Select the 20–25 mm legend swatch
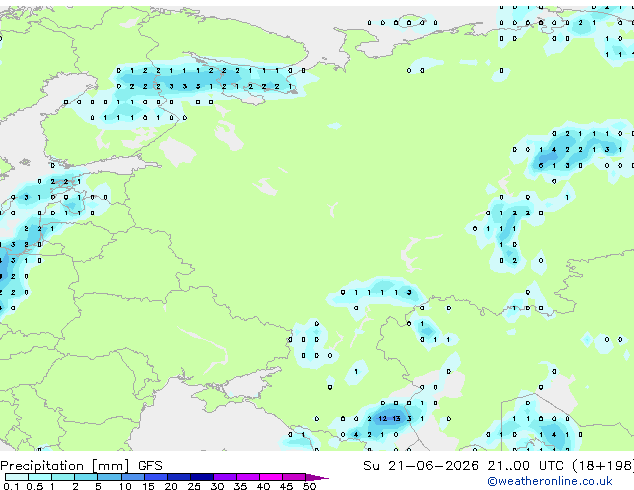Screen dimensions: 634x490 (x=179, y=477)
